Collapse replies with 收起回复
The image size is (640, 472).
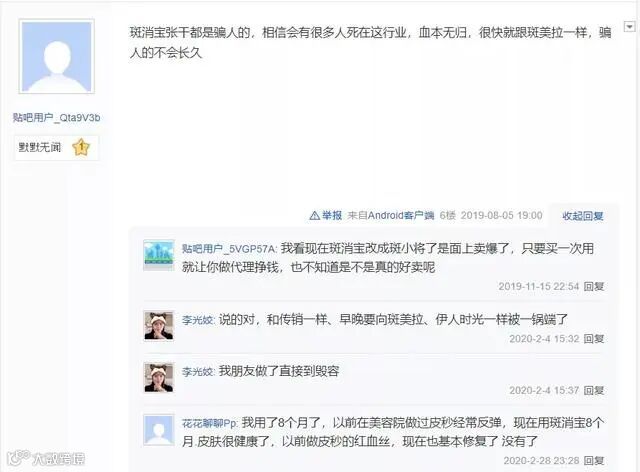tap(582, 216)
